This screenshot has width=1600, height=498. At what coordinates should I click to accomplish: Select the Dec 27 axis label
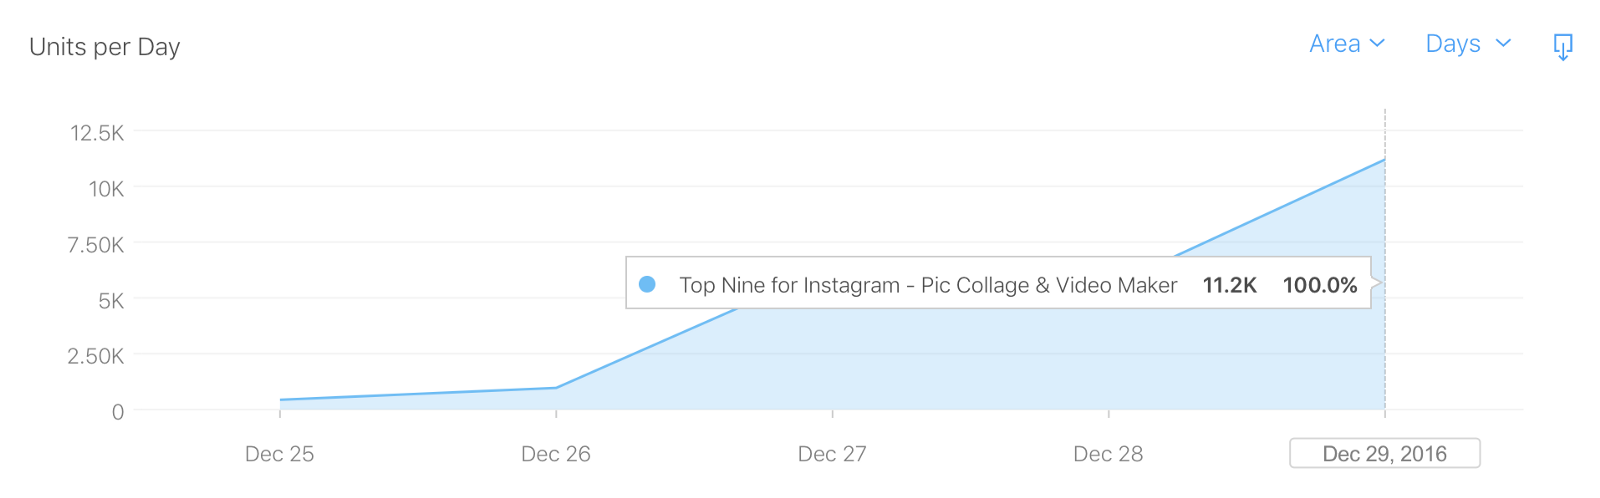pos(832,454)
